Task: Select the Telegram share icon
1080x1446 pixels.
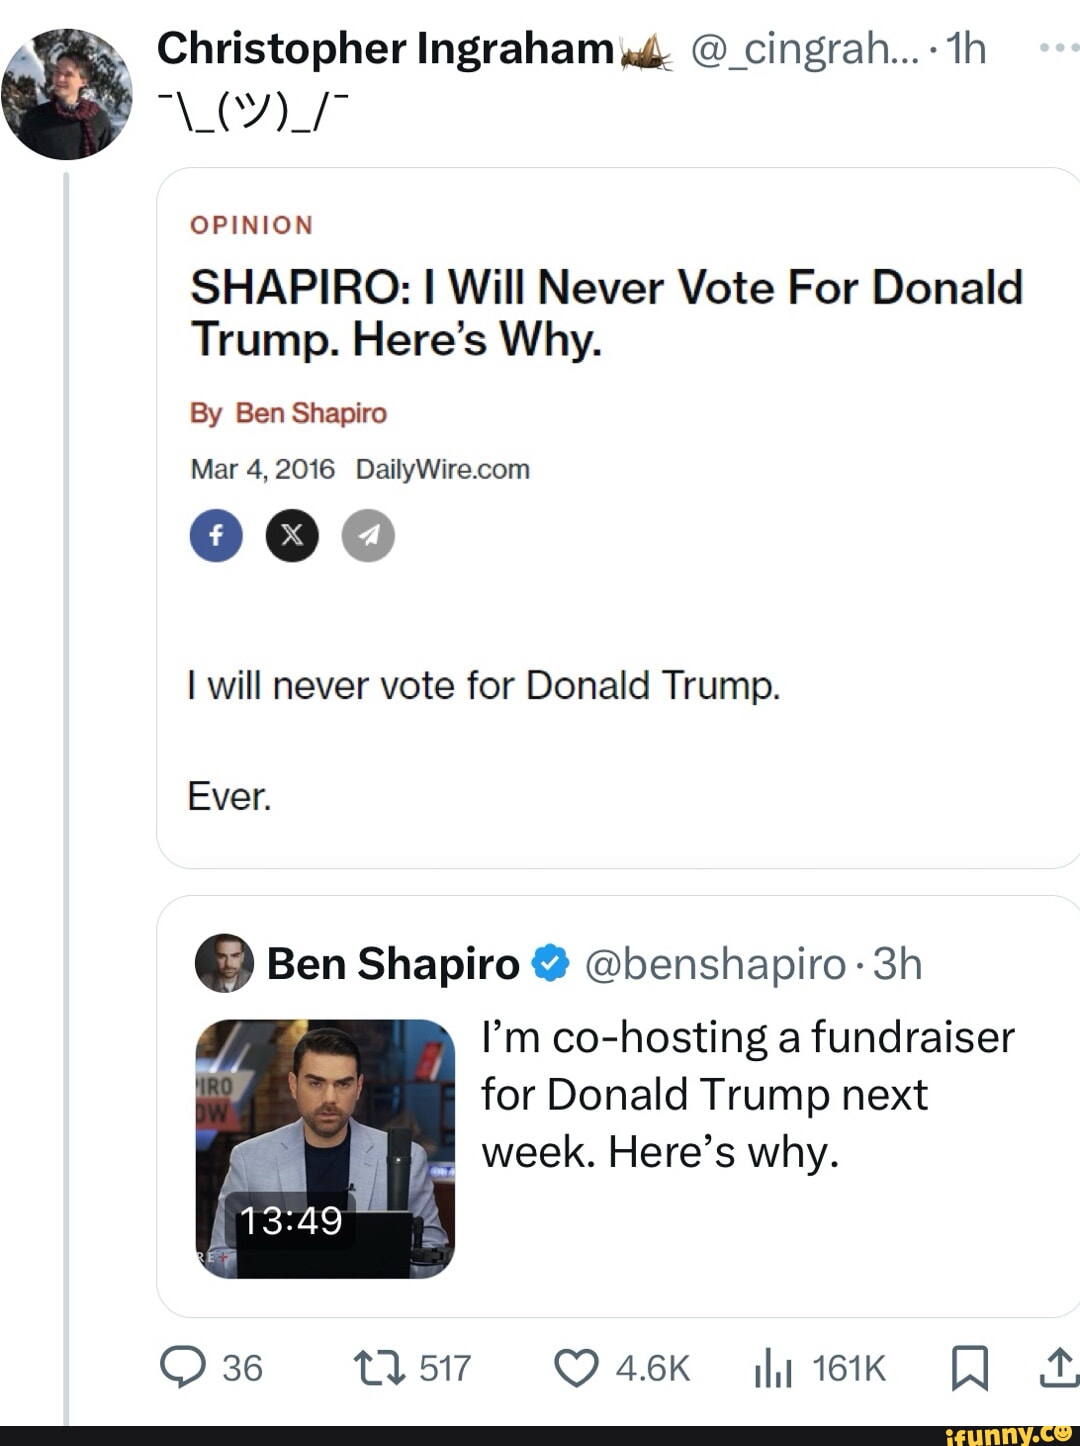Action: (x=368, y=536)
